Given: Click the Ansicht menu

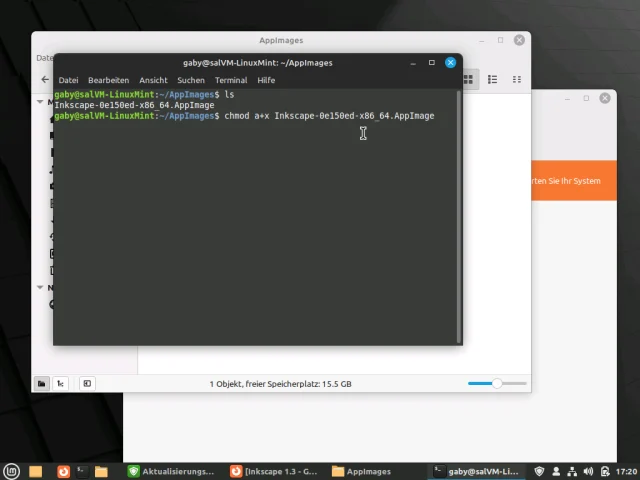Looking at the screenshot, I should tap(153, 80).
